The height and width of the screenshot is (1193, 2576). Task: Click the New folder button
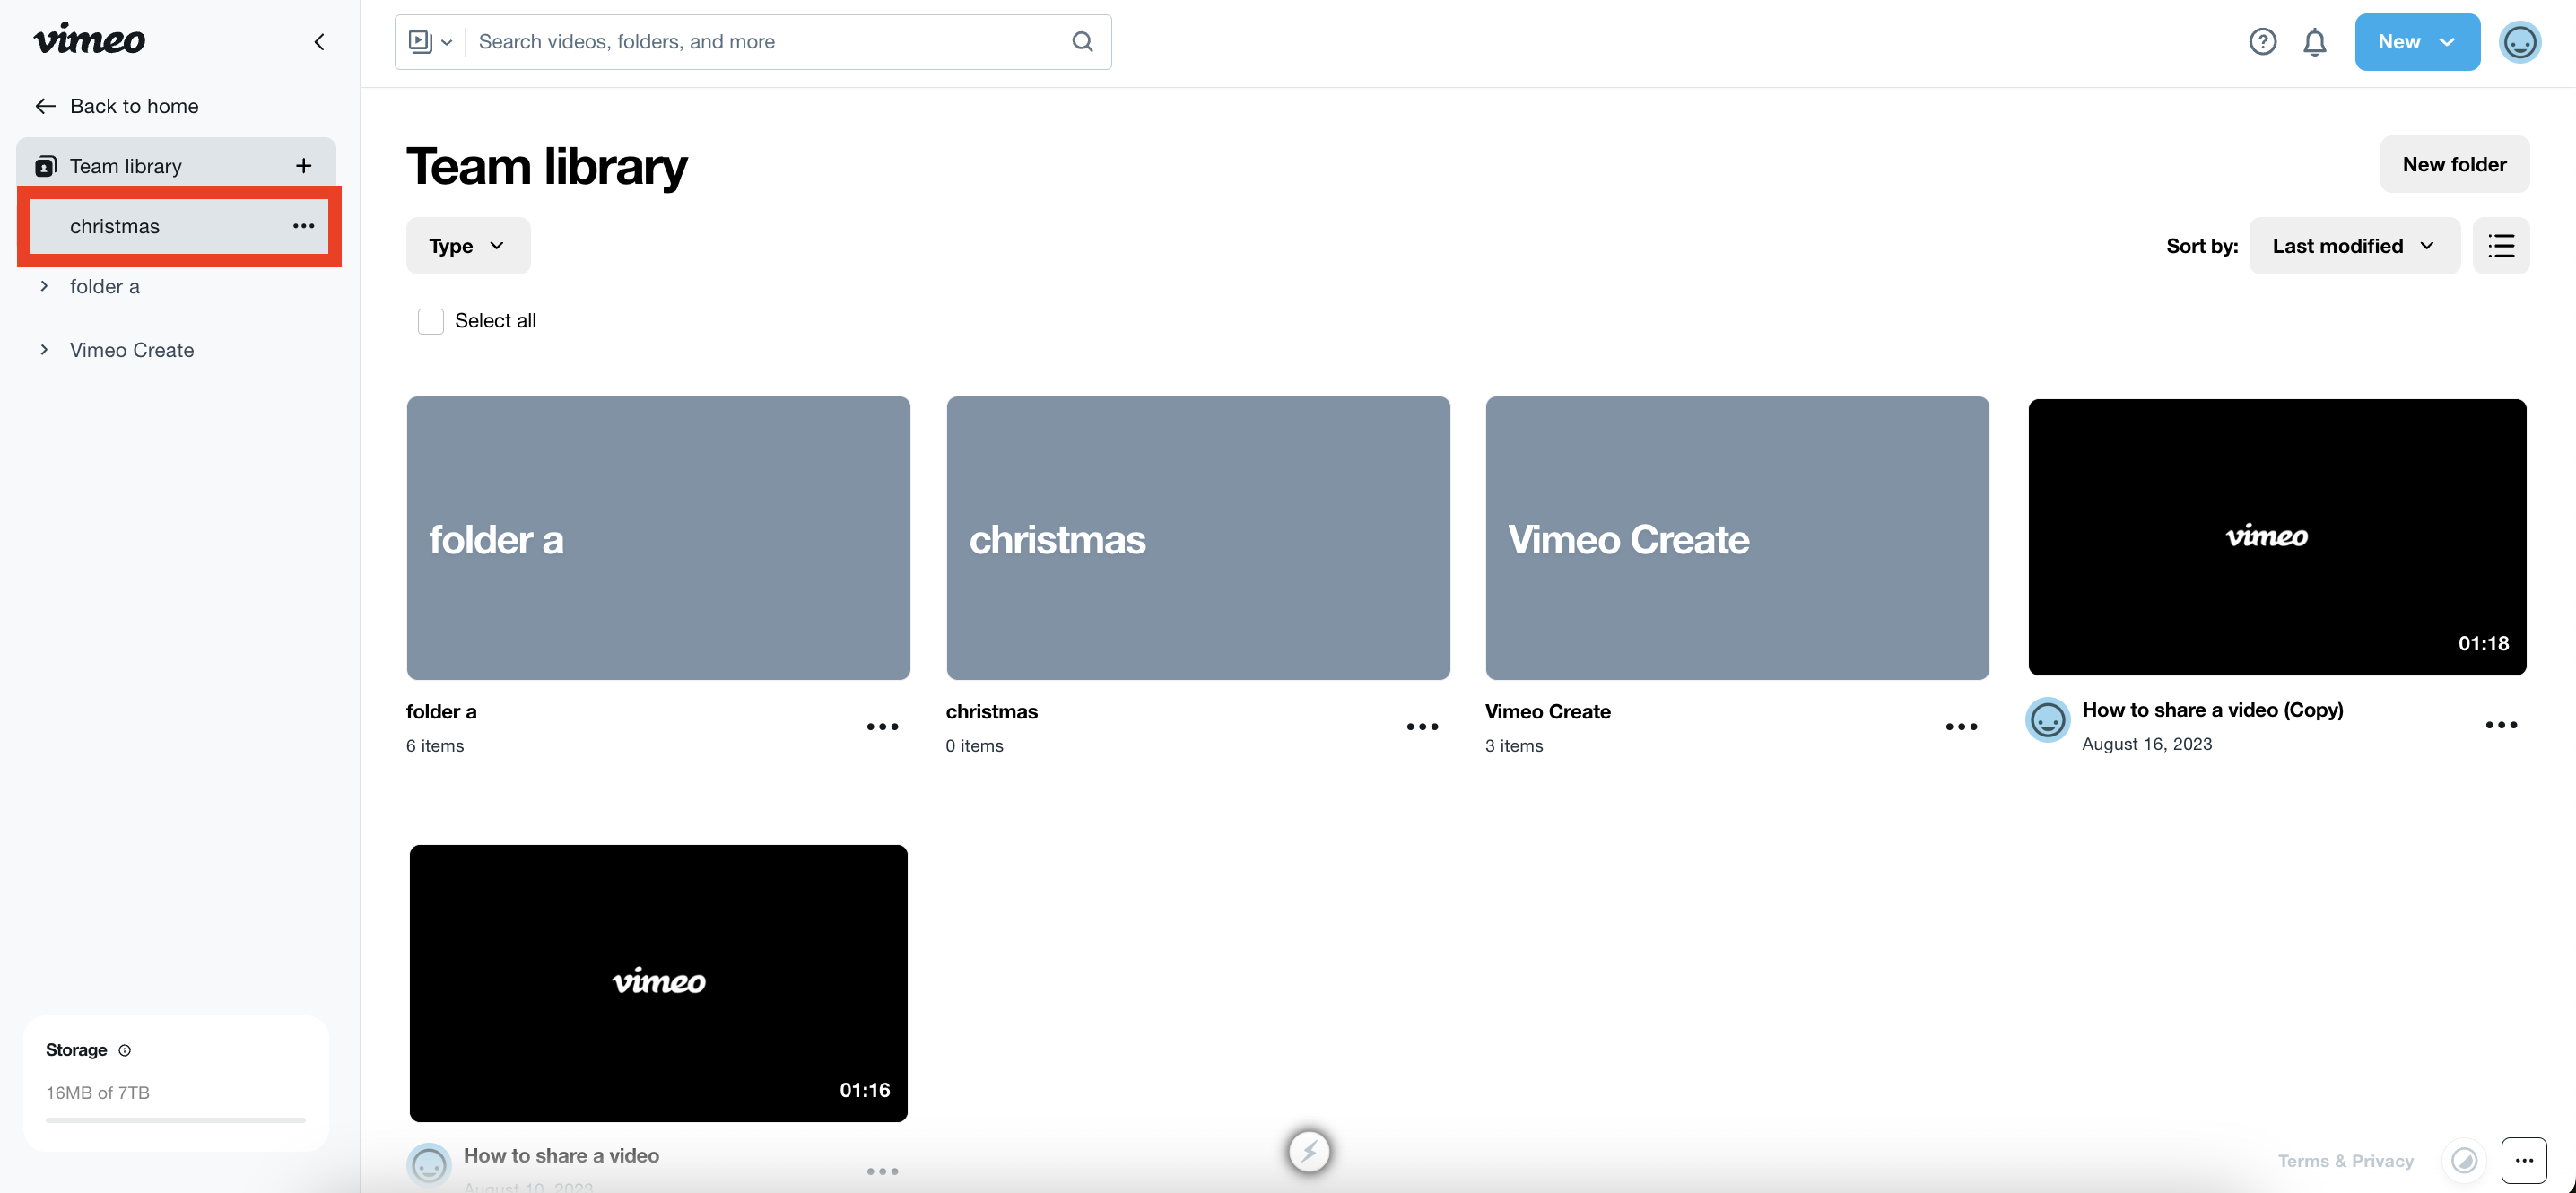[x=2453, y=162]
